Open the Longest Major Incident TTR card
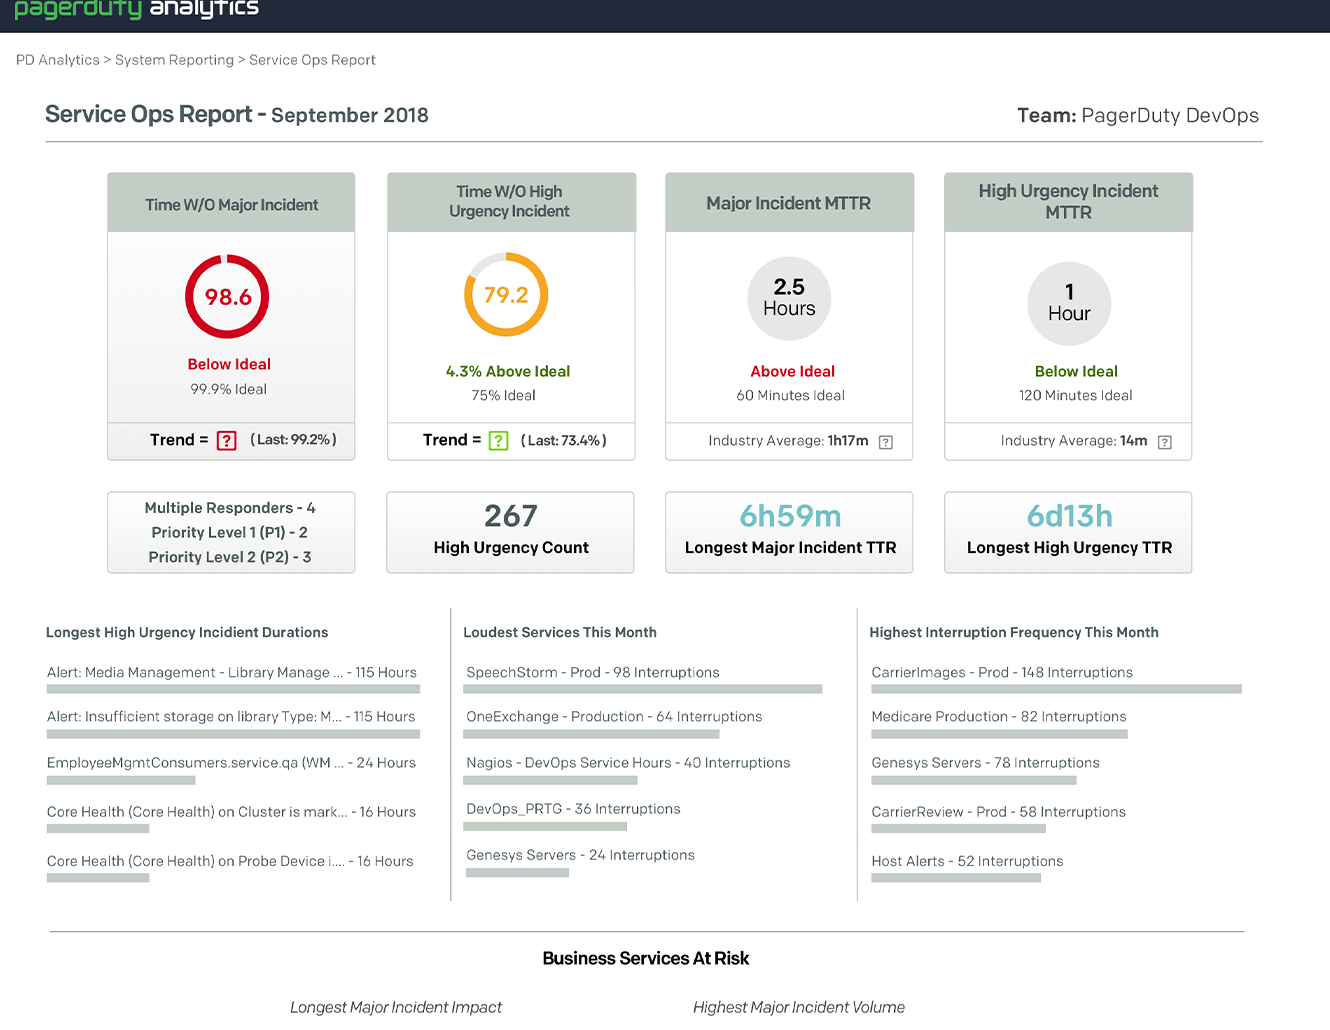The image size is (1330, 1030). 789,532
